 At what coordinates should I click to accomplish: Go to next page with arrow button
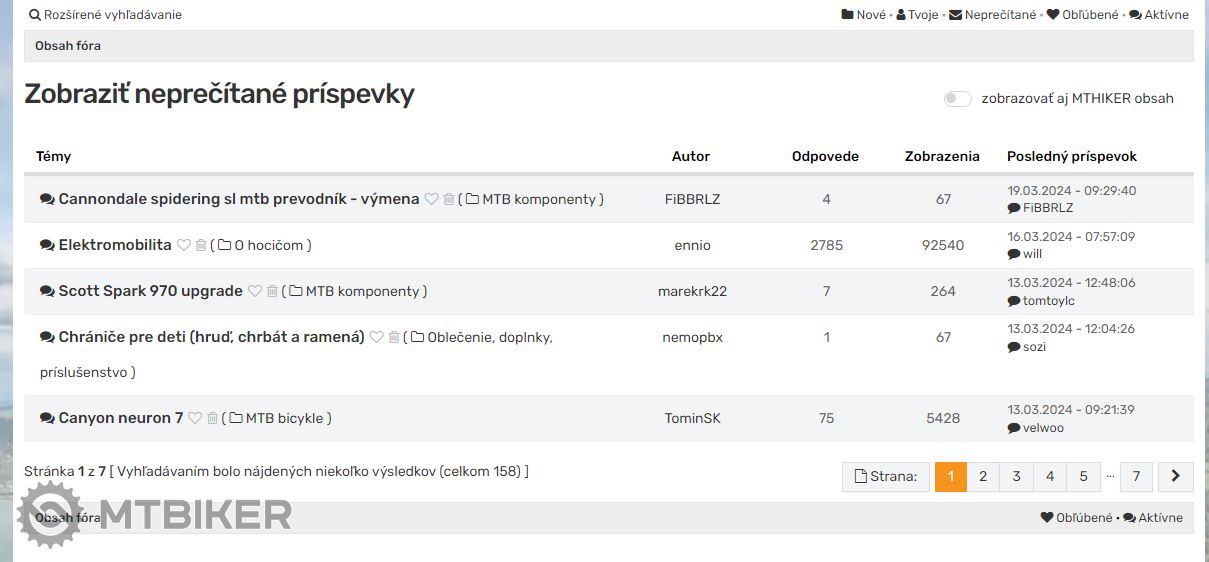coord(1175,477)
